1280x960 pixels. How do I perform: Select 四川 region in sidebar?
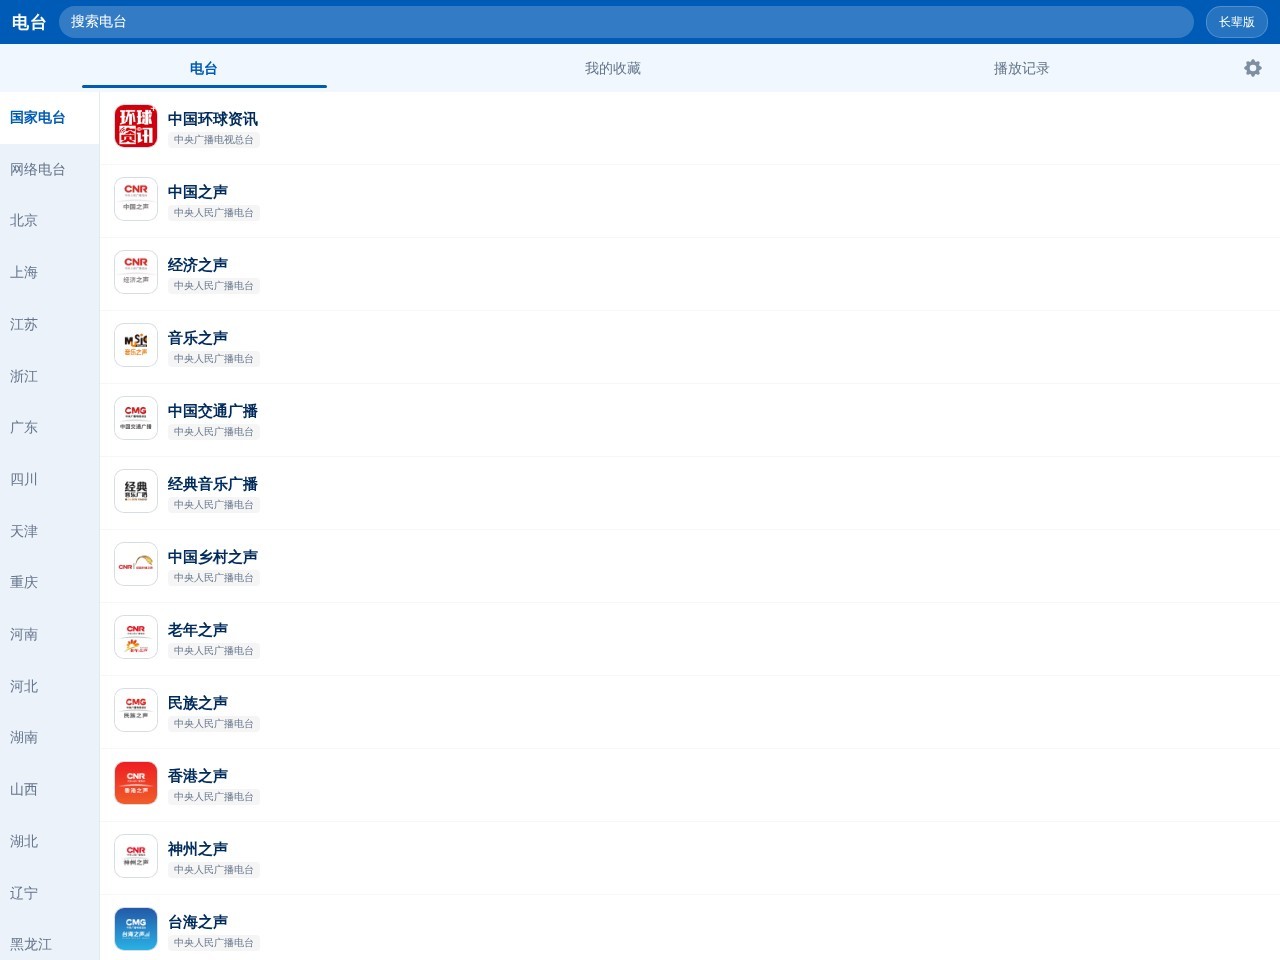click(x=50, y=479)
